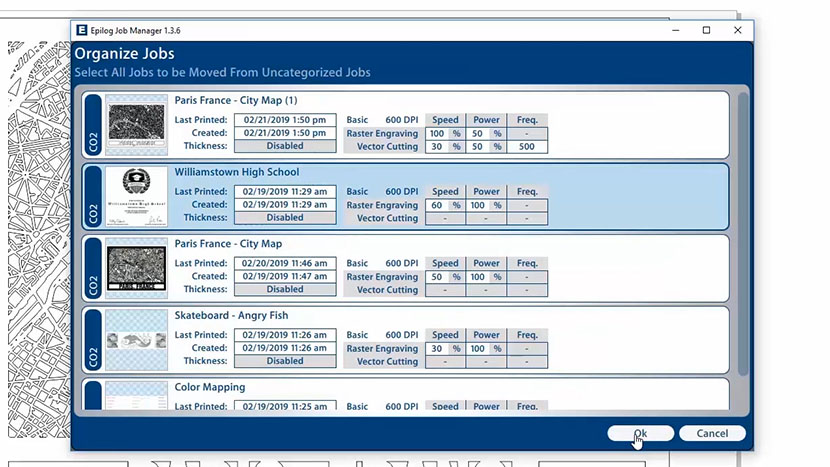Screen dimensions: 830x467
Task: Select the Paris France - City Map (1) thumbnail
Action: click(136, 124)
